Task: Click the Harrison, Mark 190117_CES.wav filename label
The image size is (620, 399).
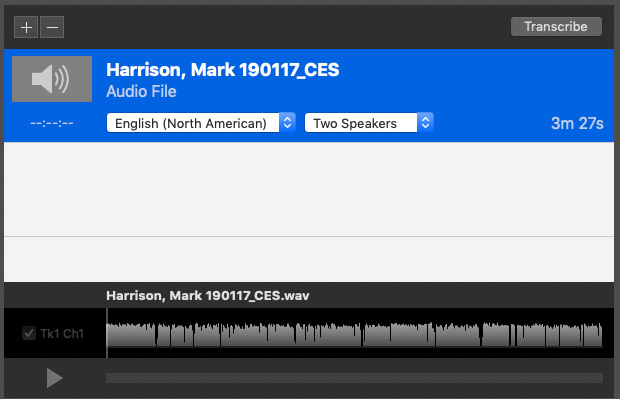Action: (x=208, y=296)
